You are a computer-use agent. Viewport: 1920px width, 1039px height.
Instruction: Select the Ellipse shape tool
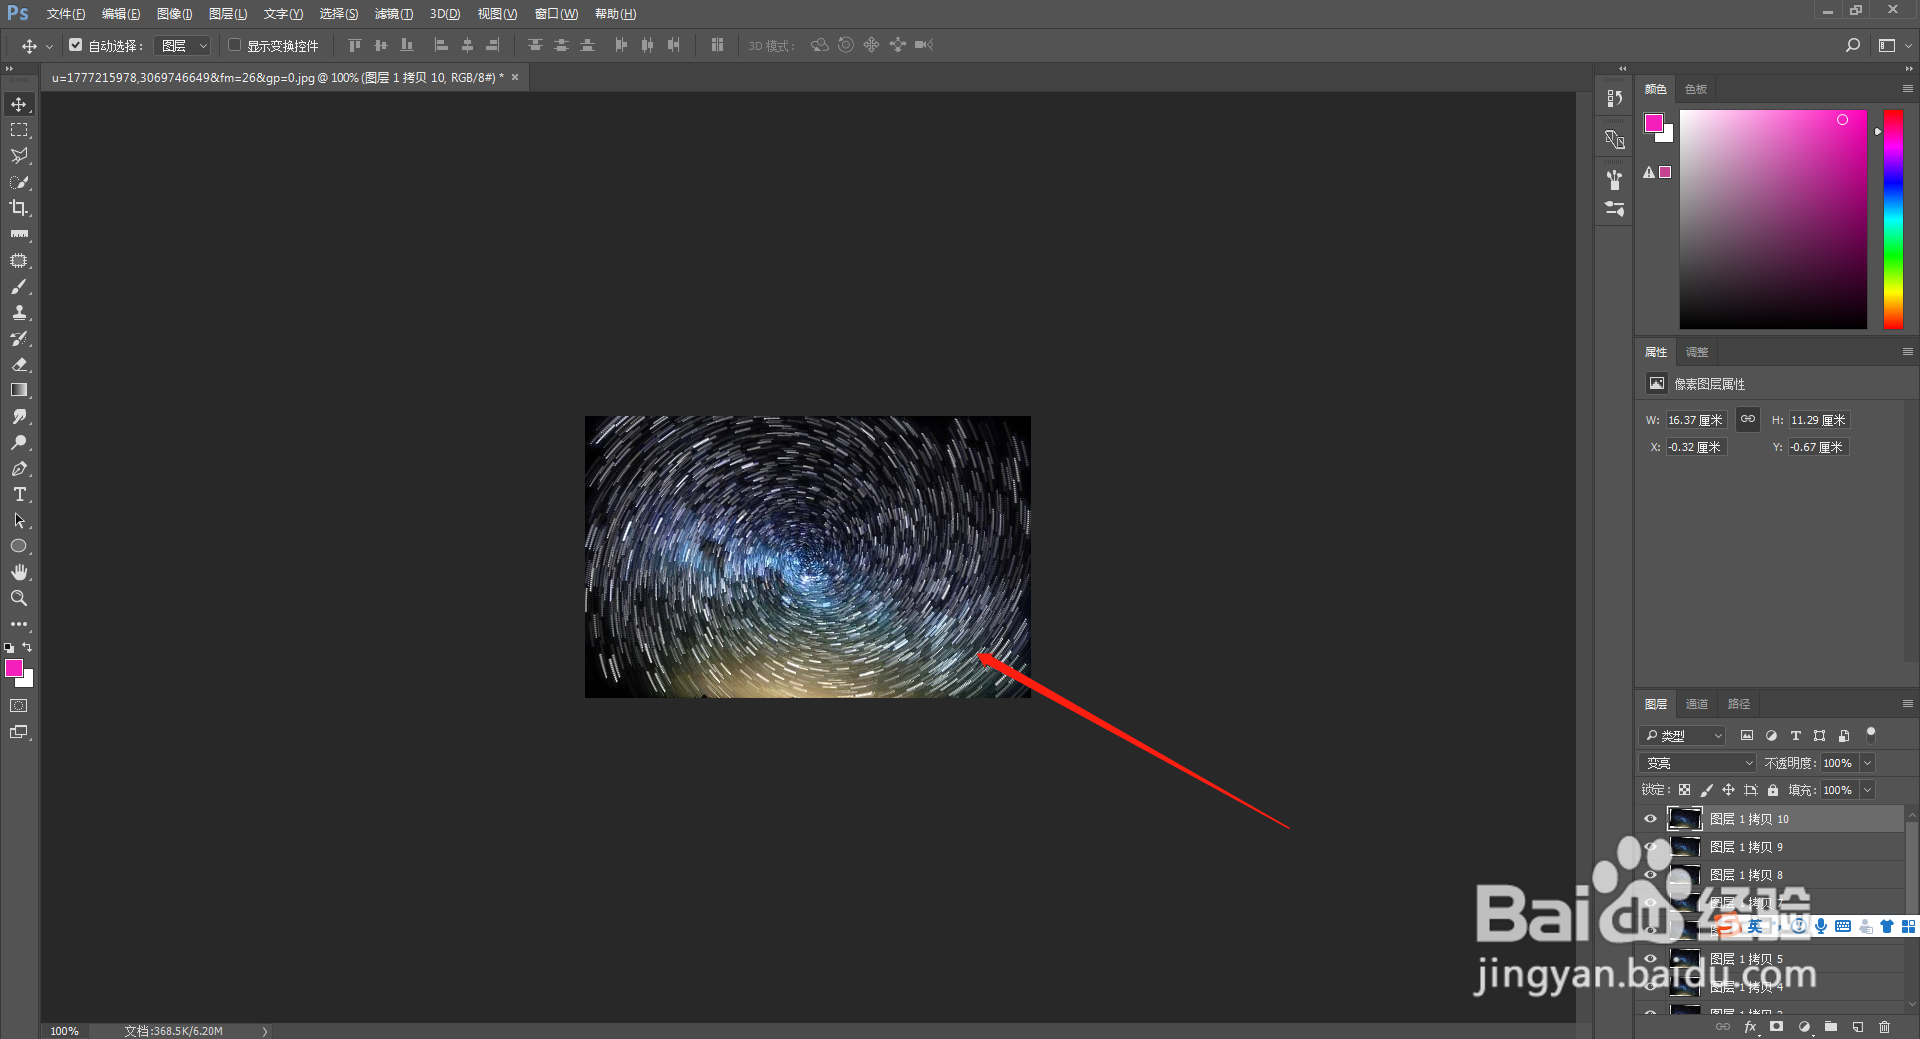19,546
